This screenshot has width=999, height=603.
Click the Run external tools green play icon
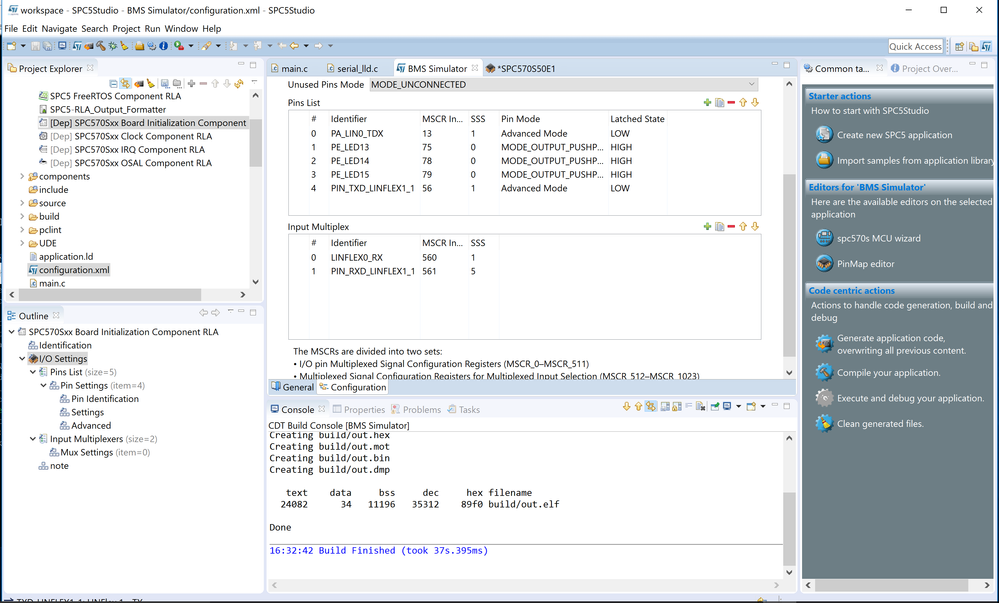(179, 46)
